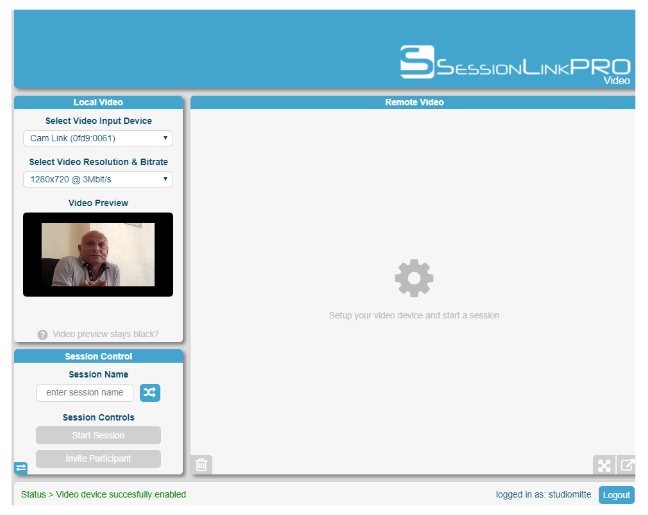The width and height of the screenshot is (648, 515).
Task: Open the Video Resolution & Bitrate dropdown
Action: click(98, 180)
